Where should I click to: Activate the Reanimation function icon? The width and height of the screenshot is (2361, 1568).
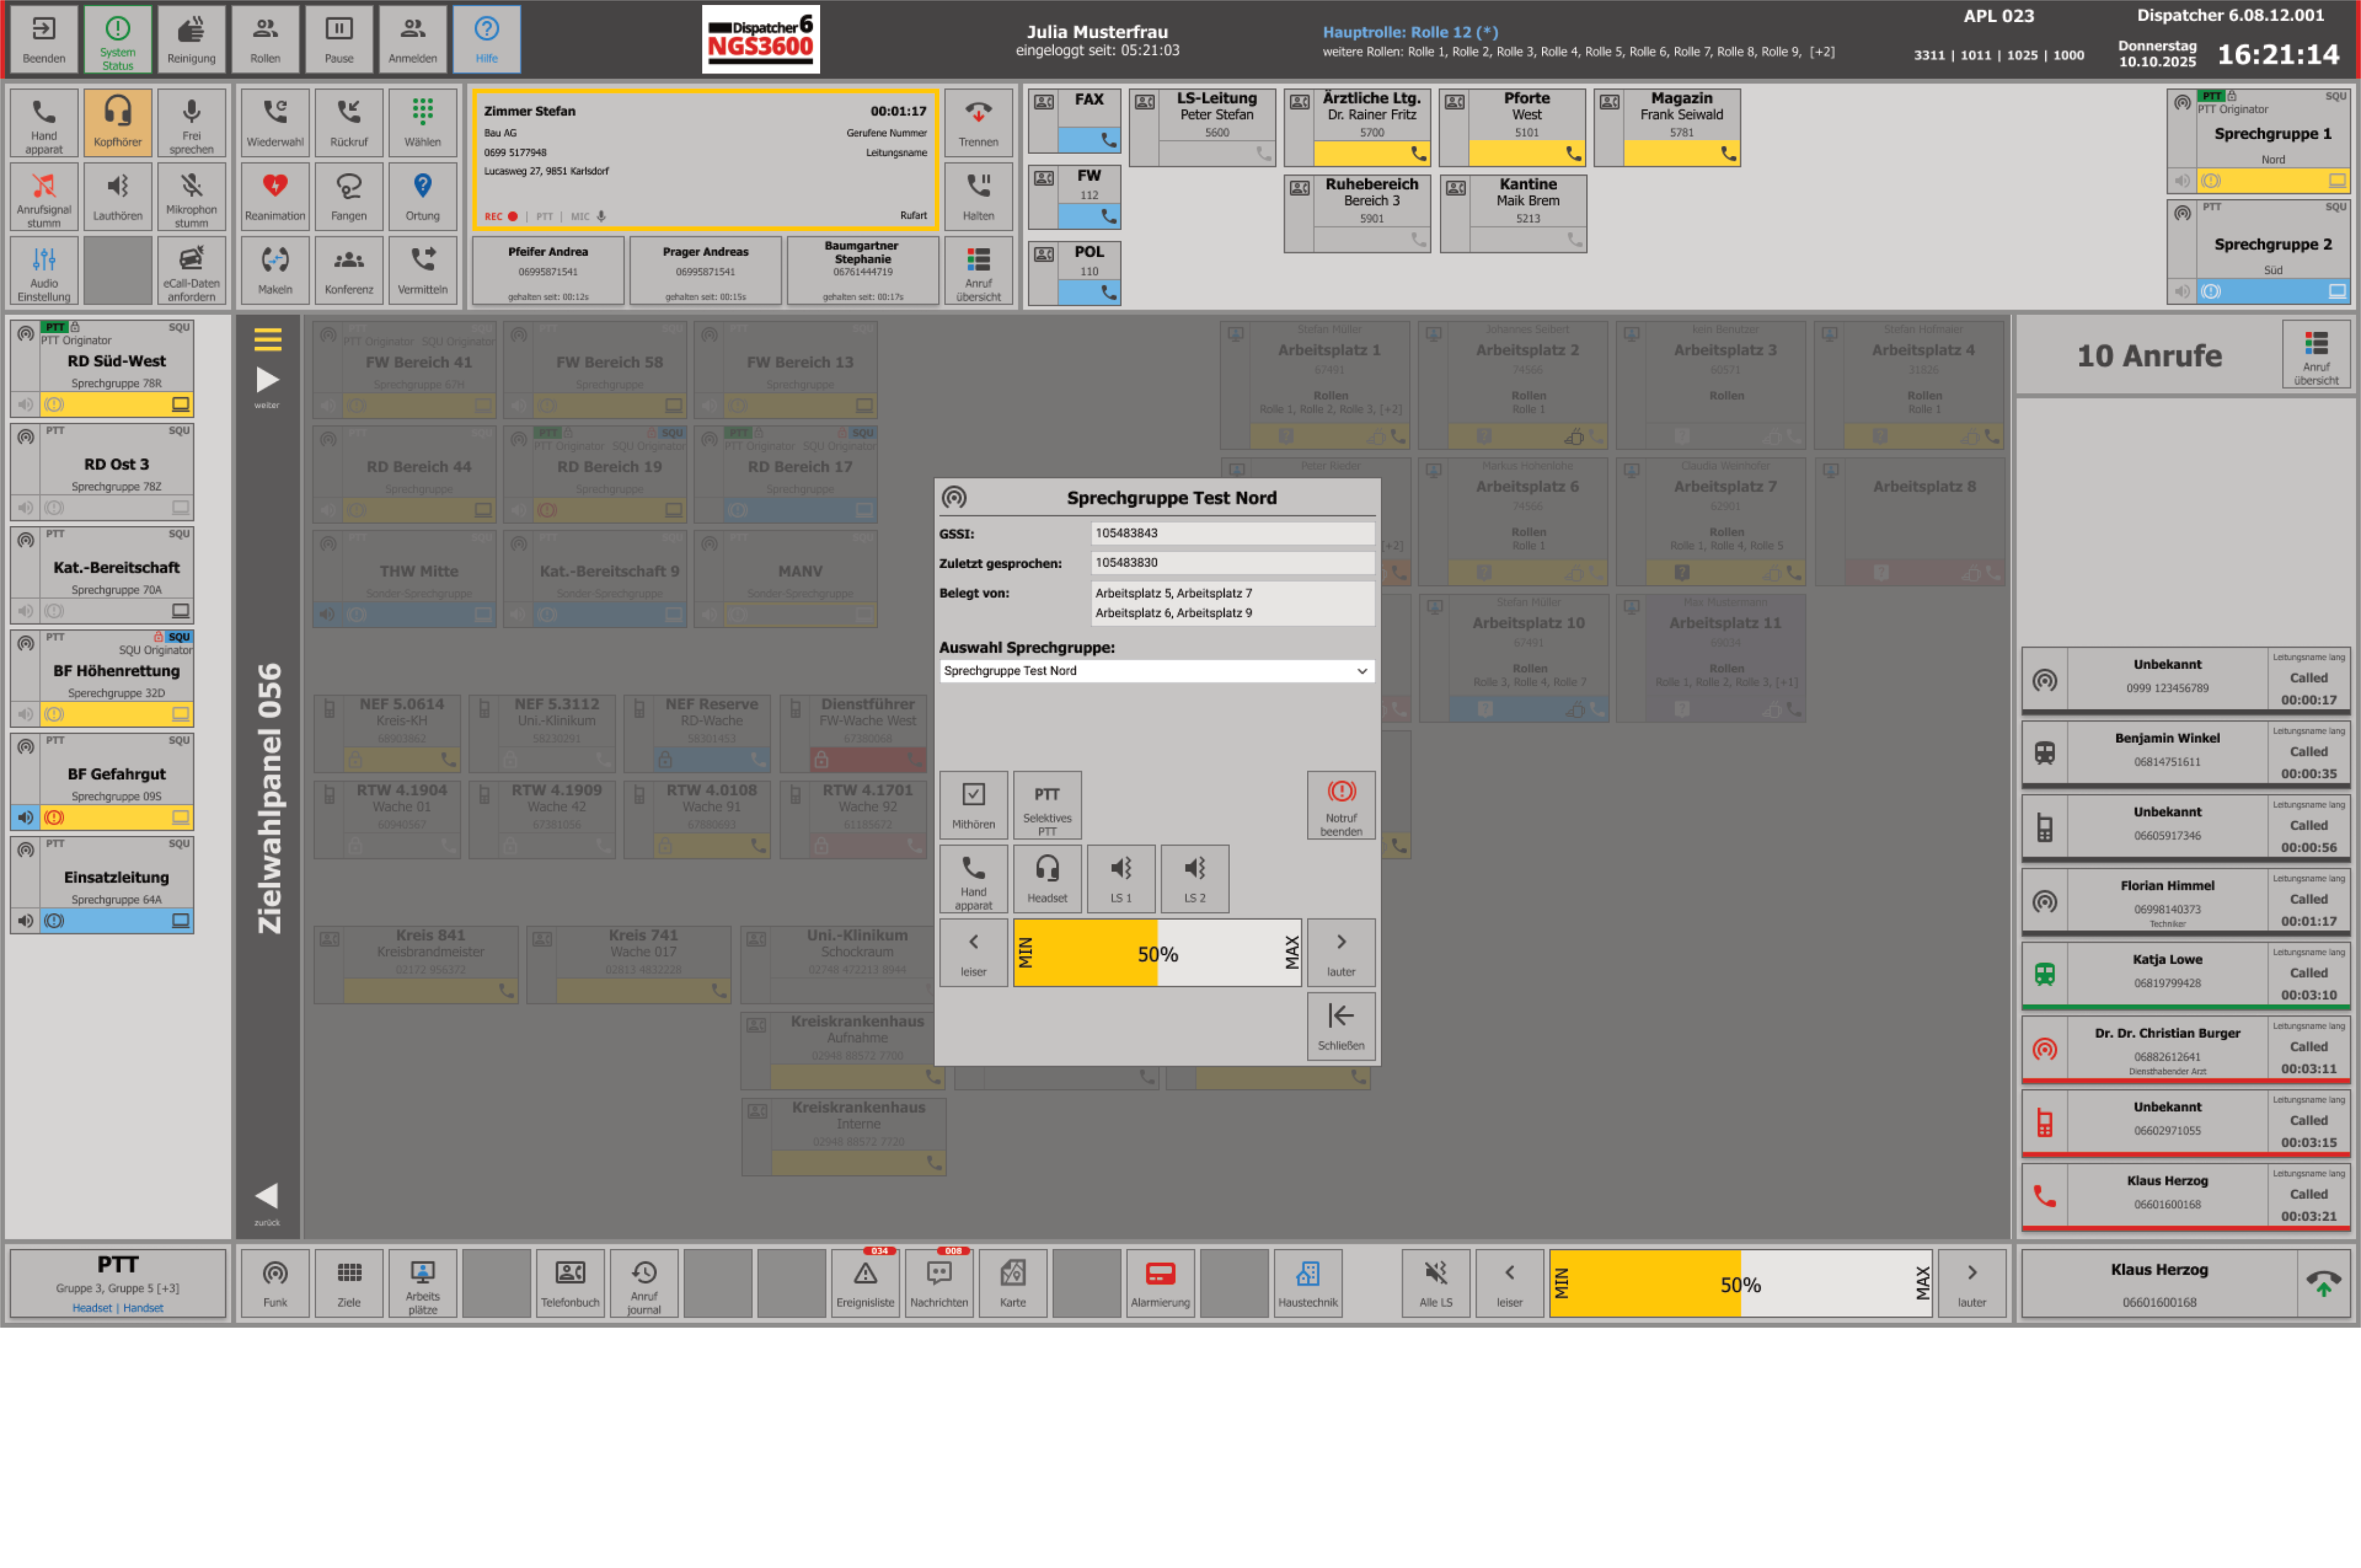[274, 196]
